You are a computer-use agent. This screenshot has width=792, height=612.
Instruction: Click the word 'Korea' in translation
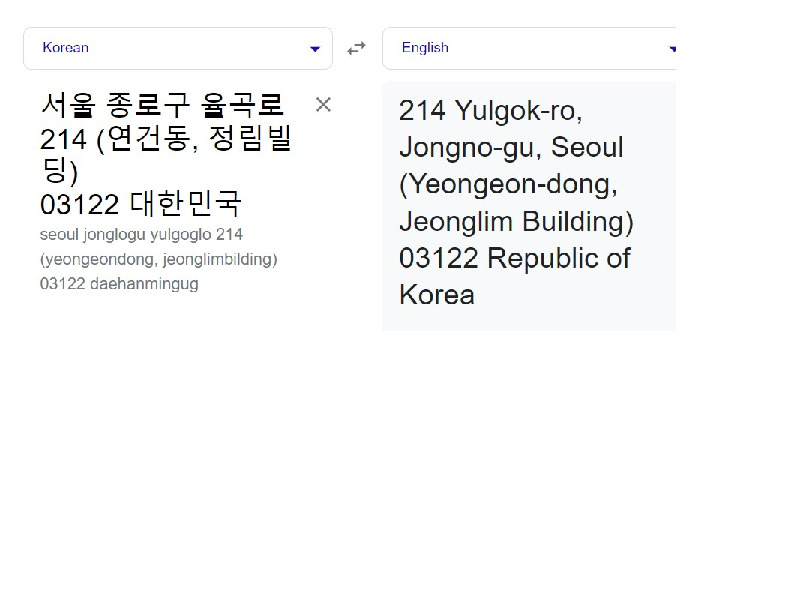click(437, 295)
